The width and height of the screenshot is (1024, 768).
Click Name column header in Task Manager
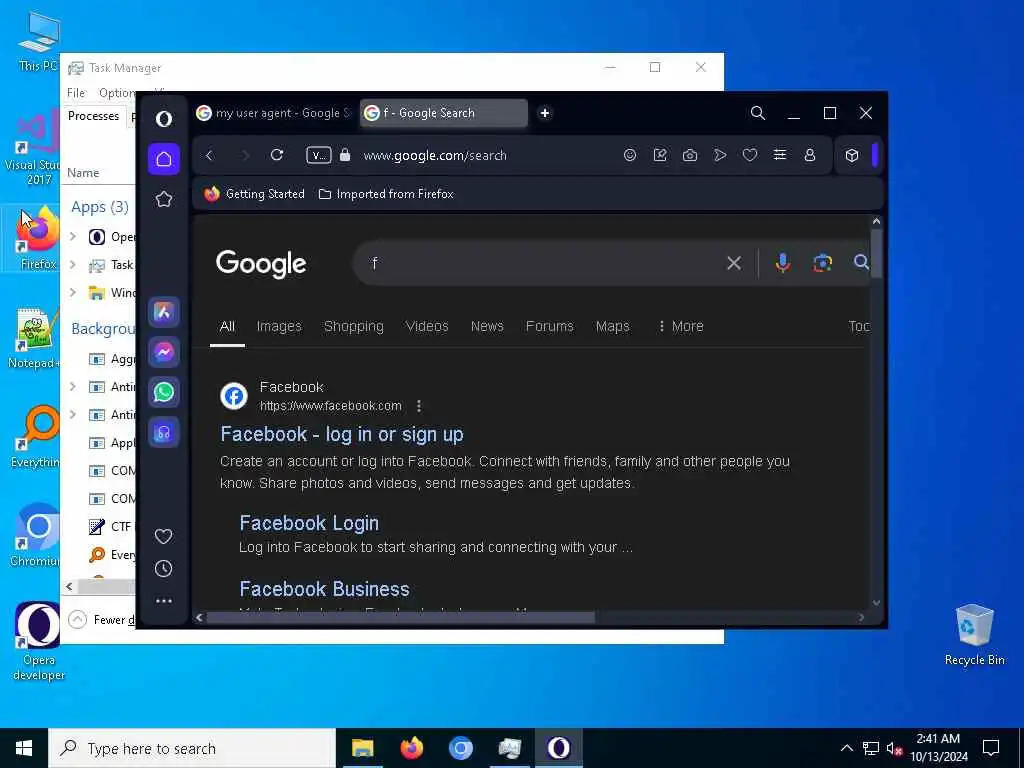coord(83,172)
